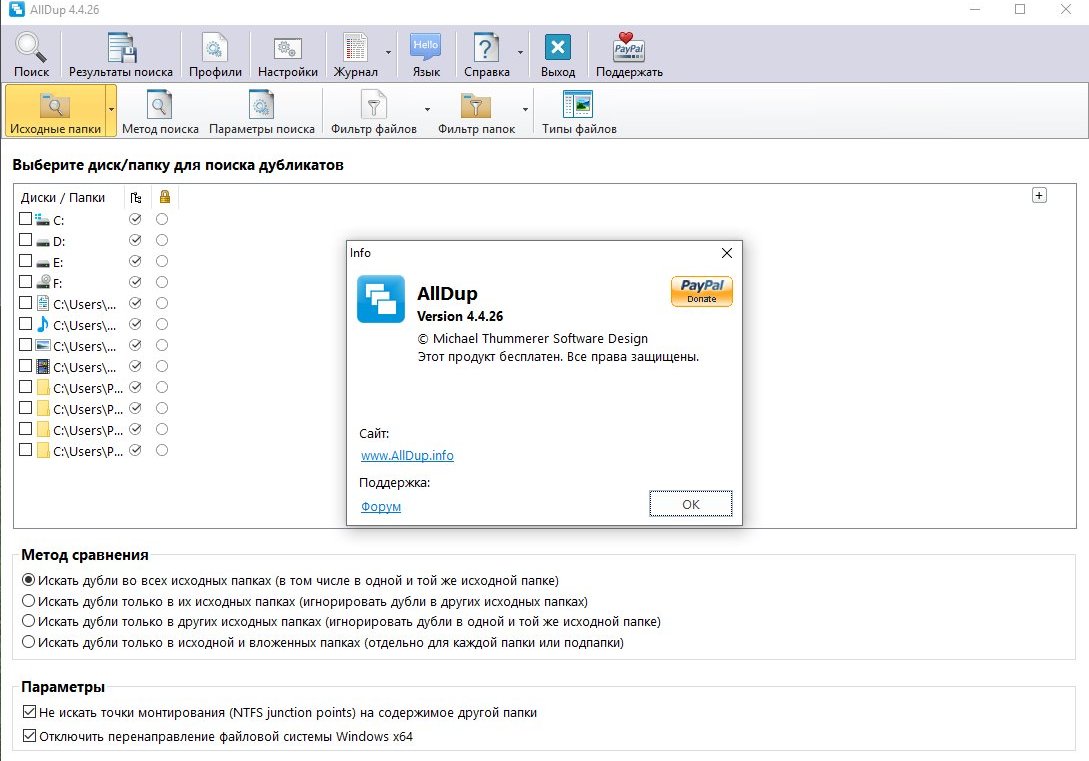The height and width of the screenshot is (761, 1089).
Task: Check the E: drive checkbox
Action: tap(26, 260)
